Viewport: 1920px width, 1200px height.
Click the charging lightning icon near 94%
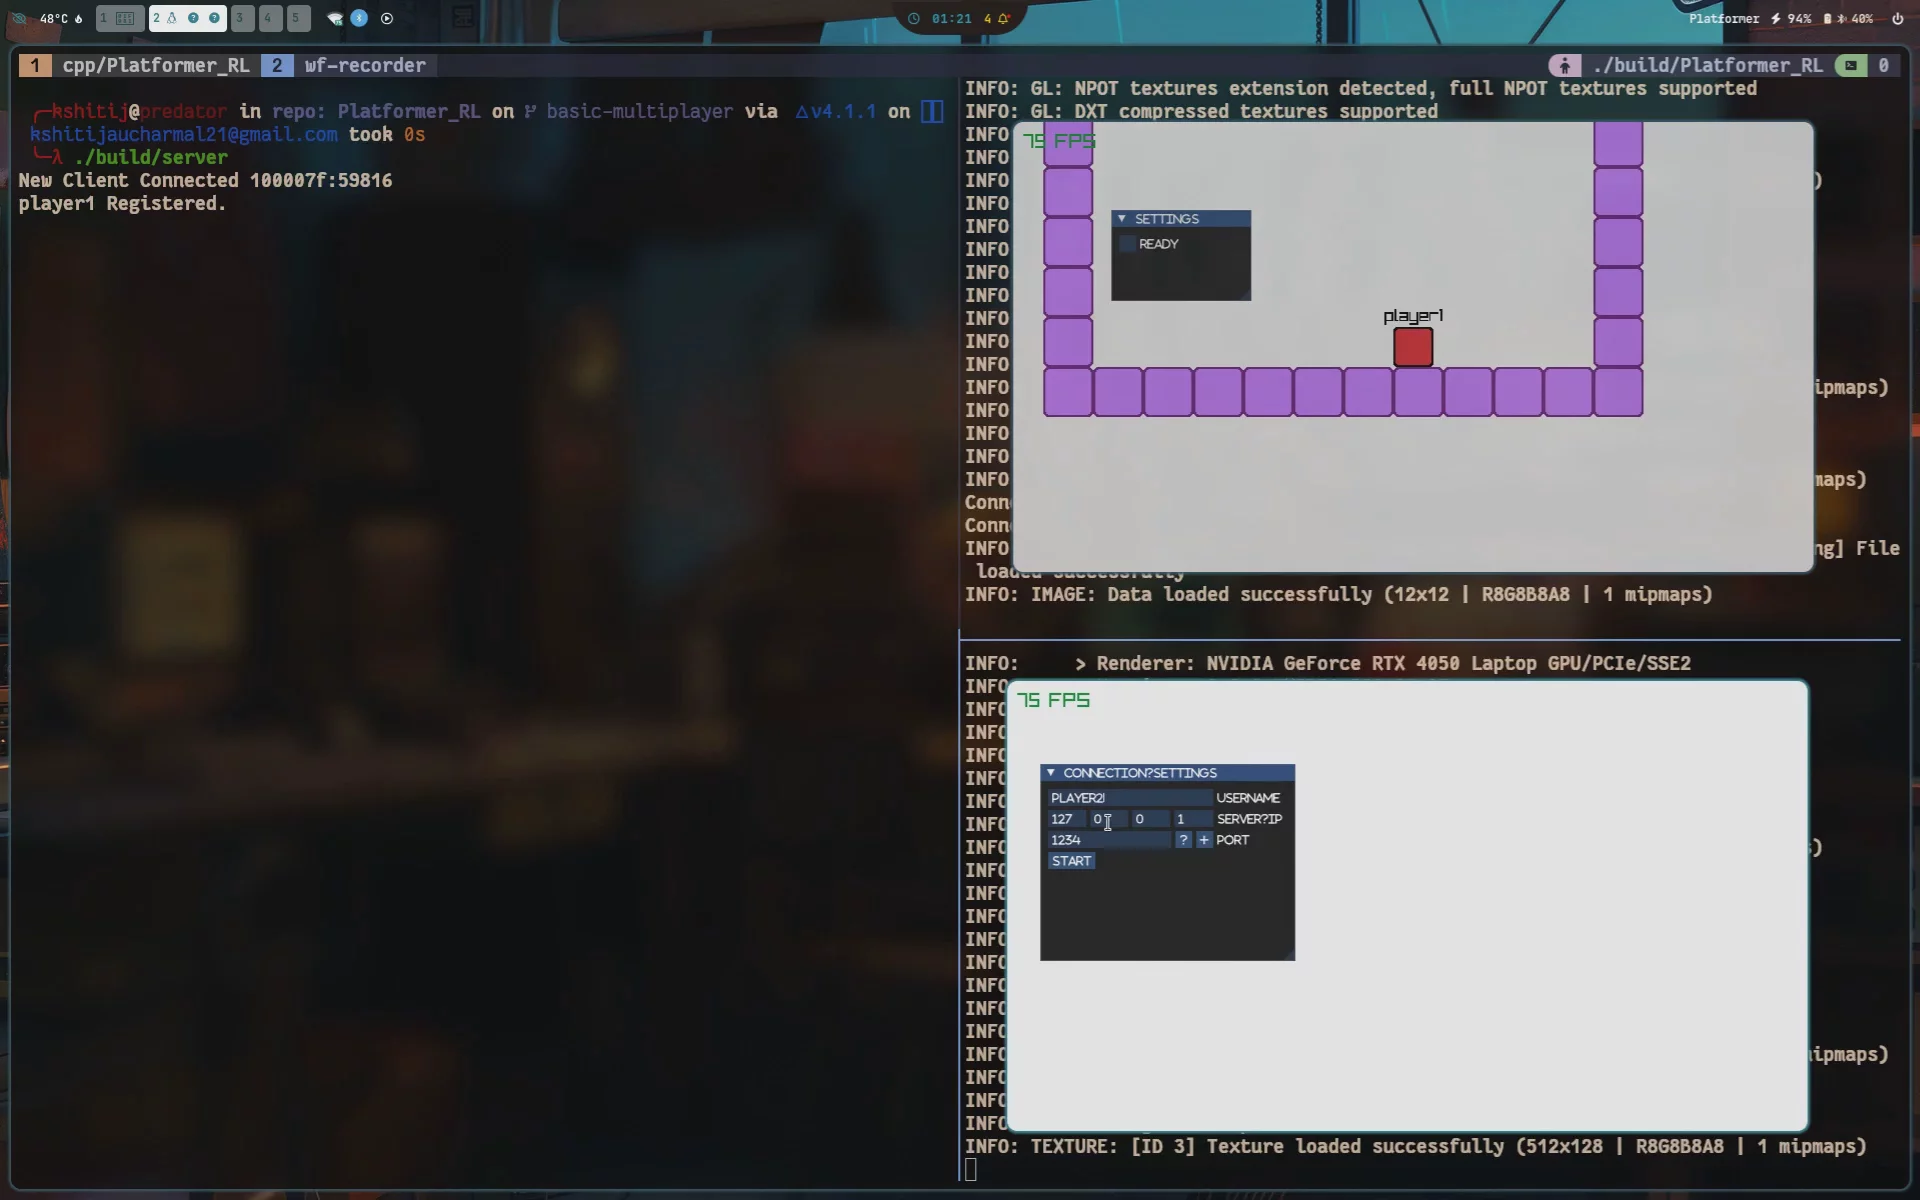click(1775, 18)
